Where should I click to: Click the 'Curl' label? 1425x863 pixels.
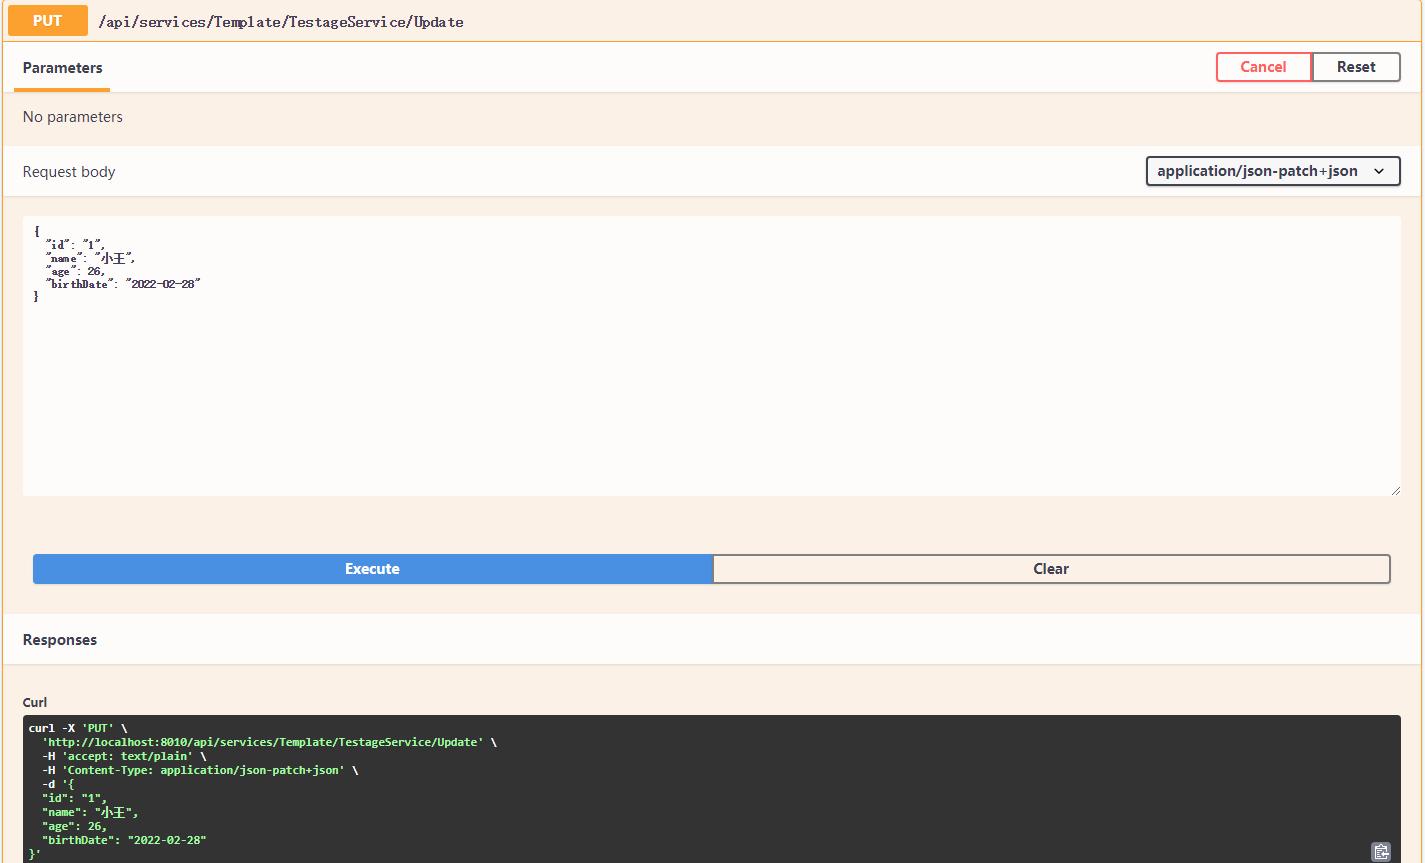tap(35, 702)
